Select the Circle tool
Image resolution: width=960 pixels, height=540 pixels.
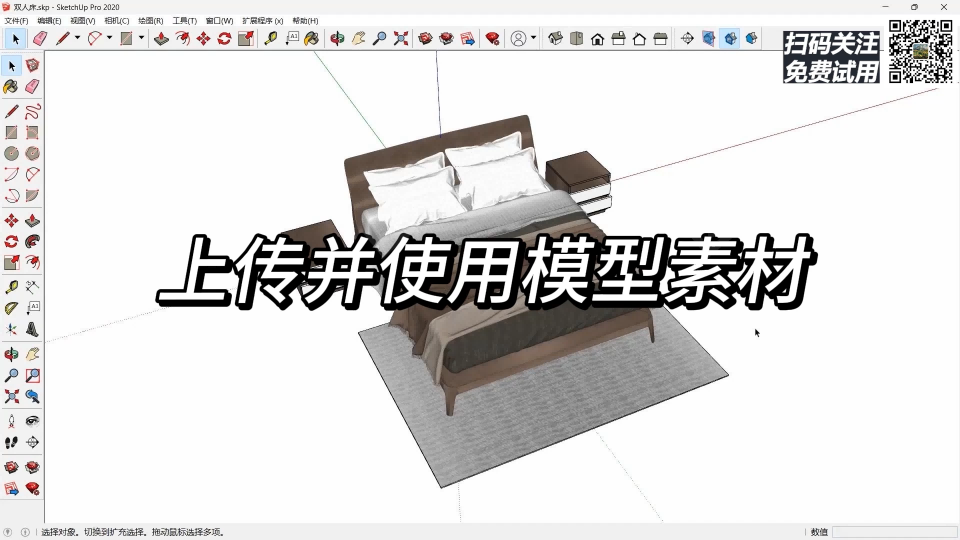point(11,153)
